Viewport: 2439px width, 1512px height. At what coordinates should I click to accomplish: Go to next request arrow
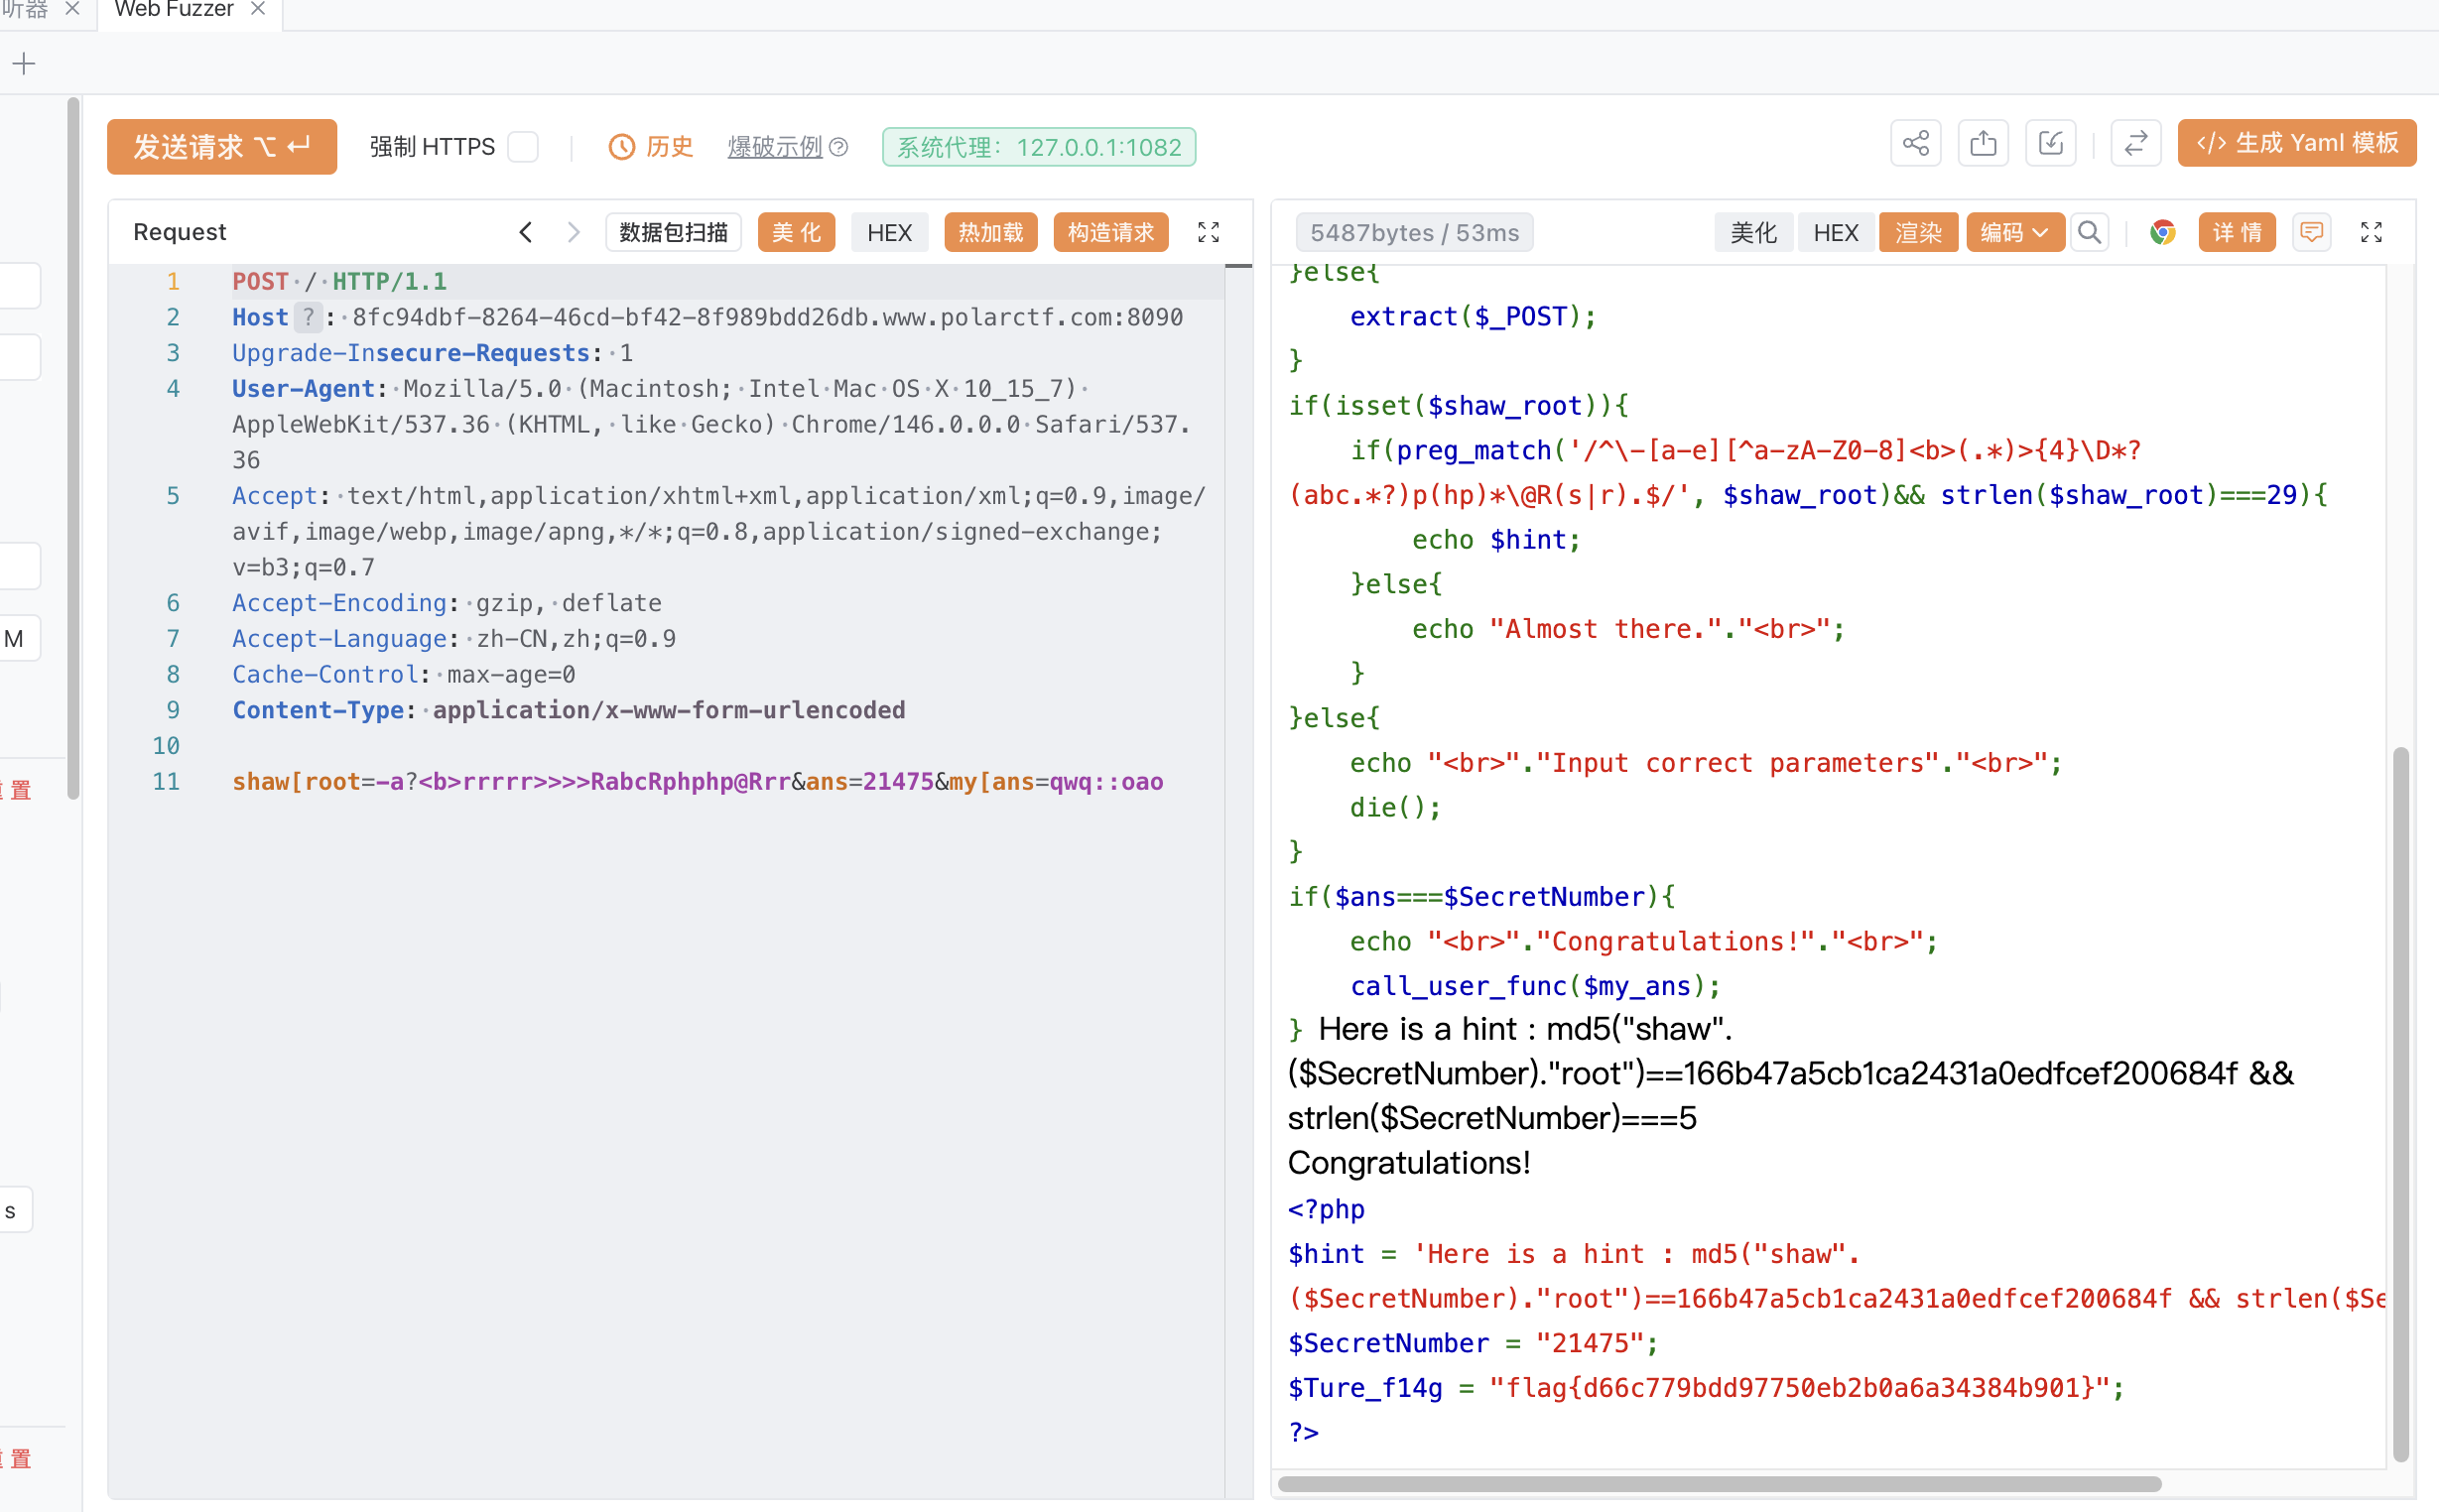tap(573, 232)
